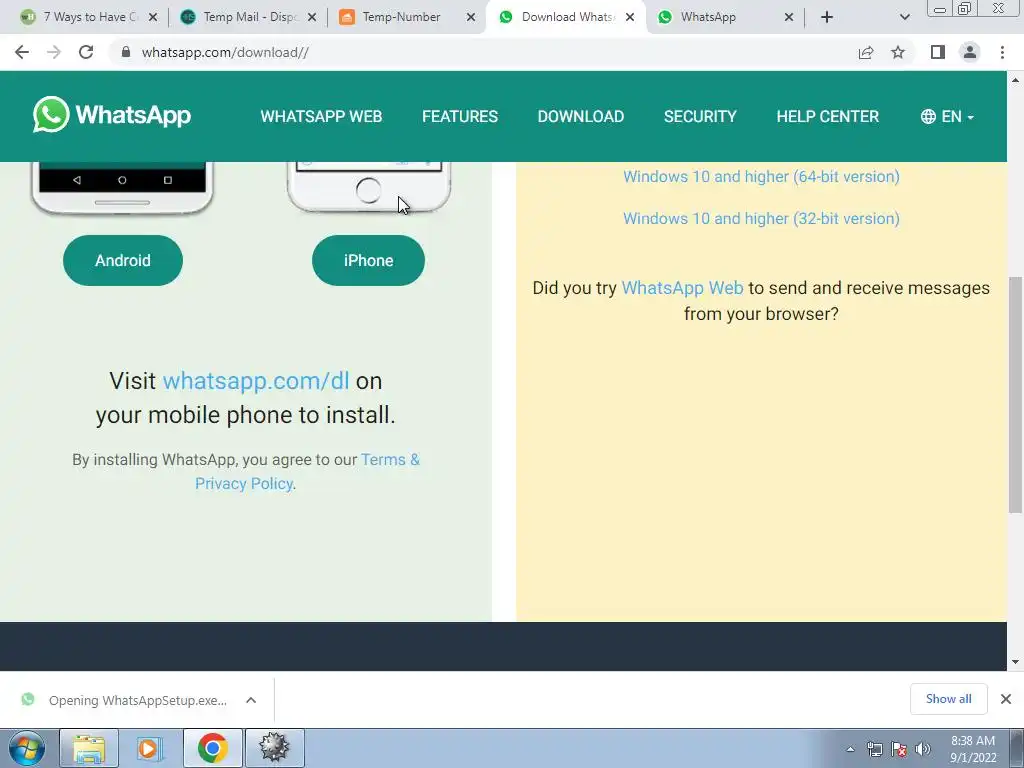
Task: Select DOWNLOAD in the navigation bar
Action: pyautogui.click(x=581, y=116)
